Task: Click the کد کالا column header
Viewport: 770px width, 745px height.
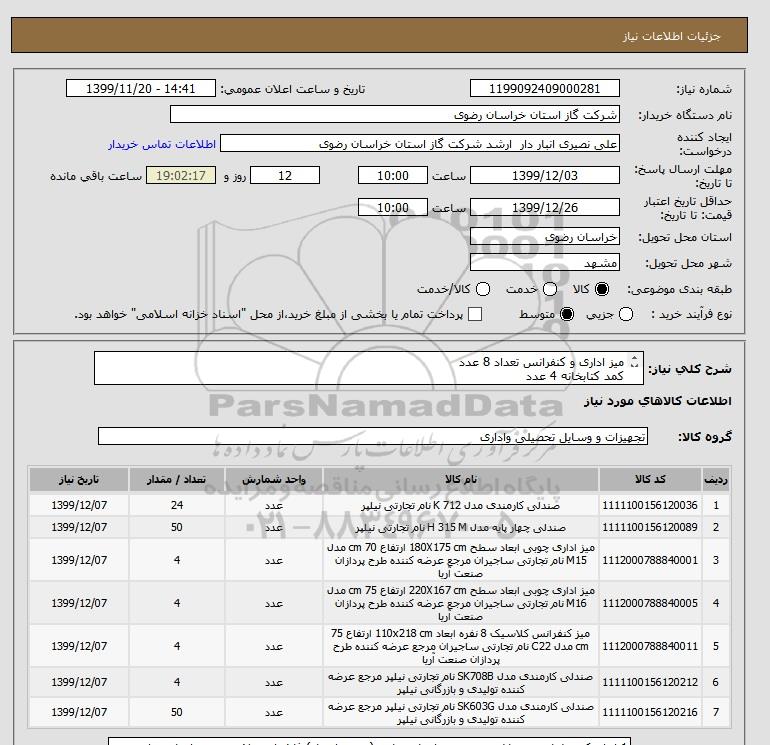Action: pos(650,479)
